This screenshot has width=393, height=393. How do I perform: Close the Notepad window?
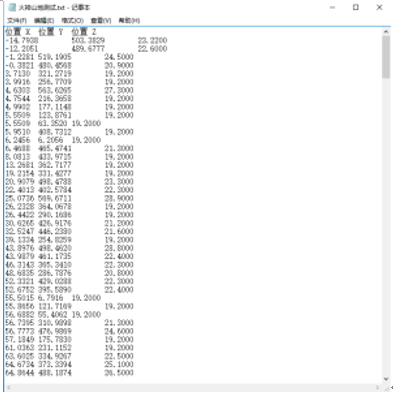click(379, 7)
